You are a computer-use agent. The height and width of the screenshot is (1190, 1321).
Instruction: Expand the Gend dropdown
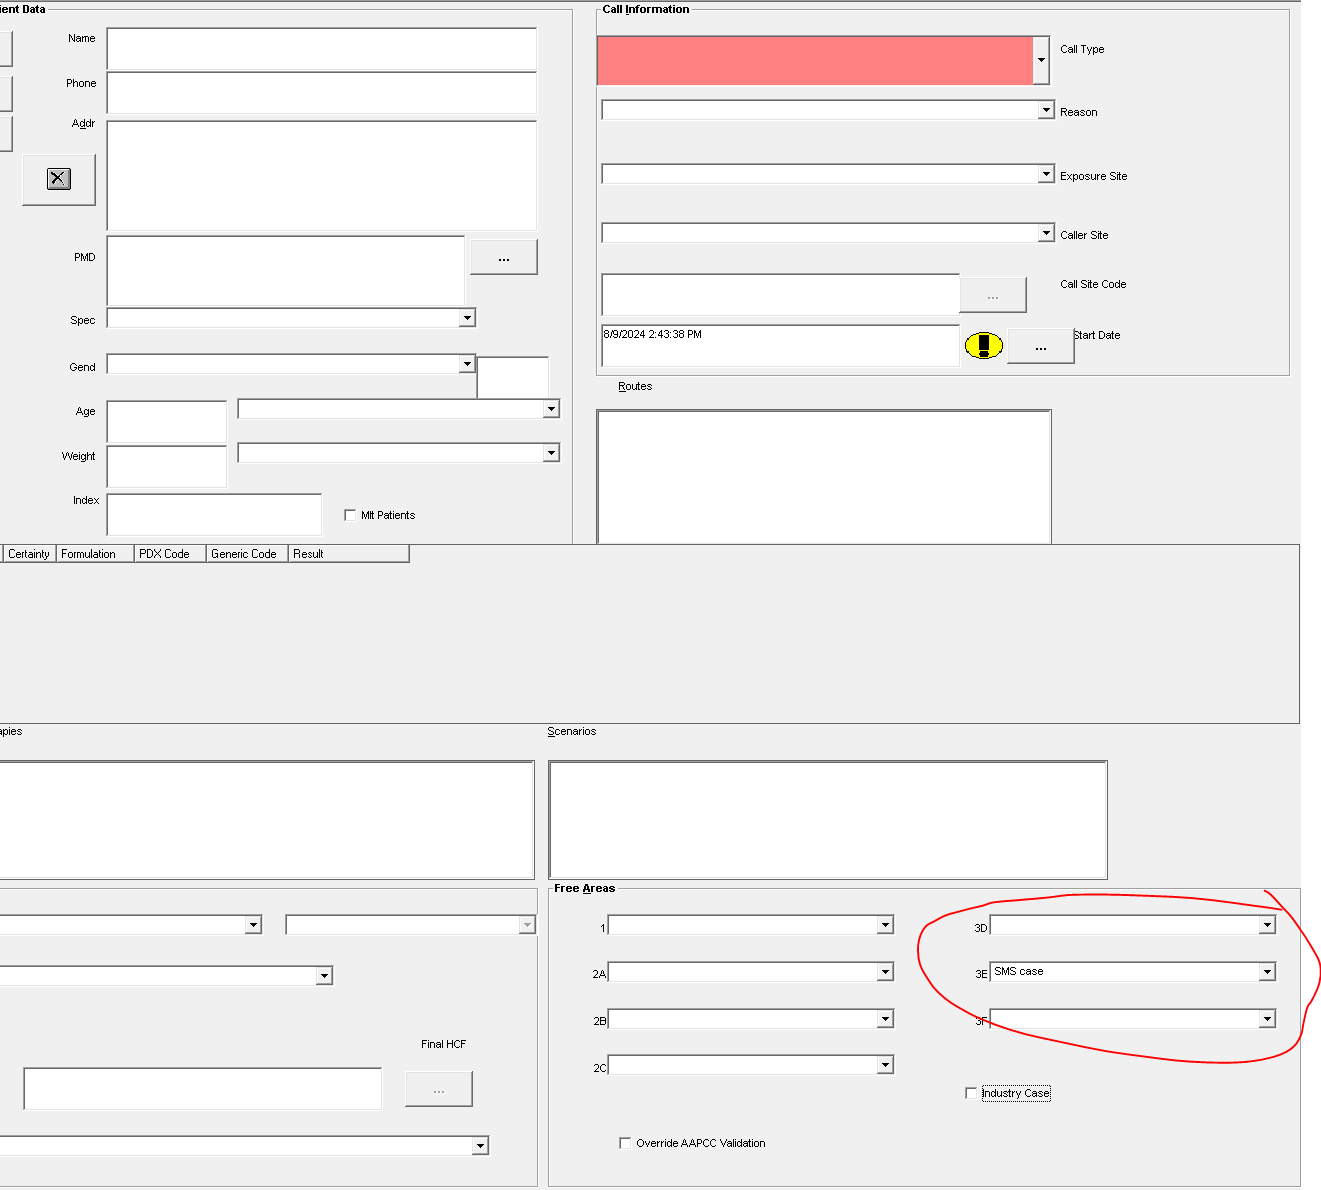click(x=467, y=364)
